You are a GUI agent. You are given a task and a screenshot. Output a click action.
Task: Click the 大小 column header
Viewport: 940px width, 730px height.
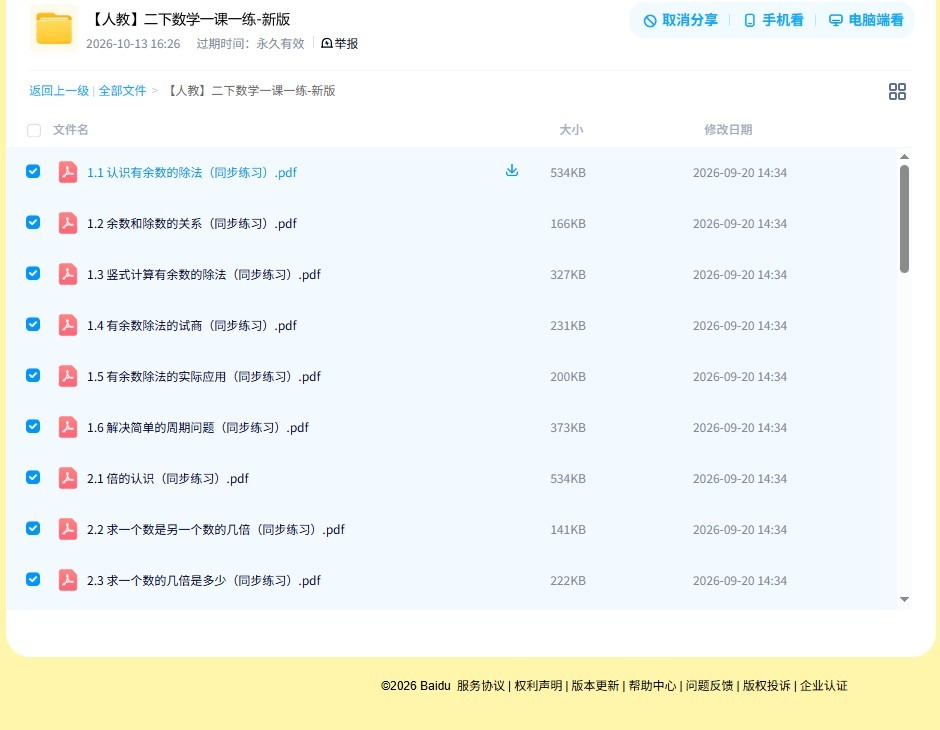[571, 129]
